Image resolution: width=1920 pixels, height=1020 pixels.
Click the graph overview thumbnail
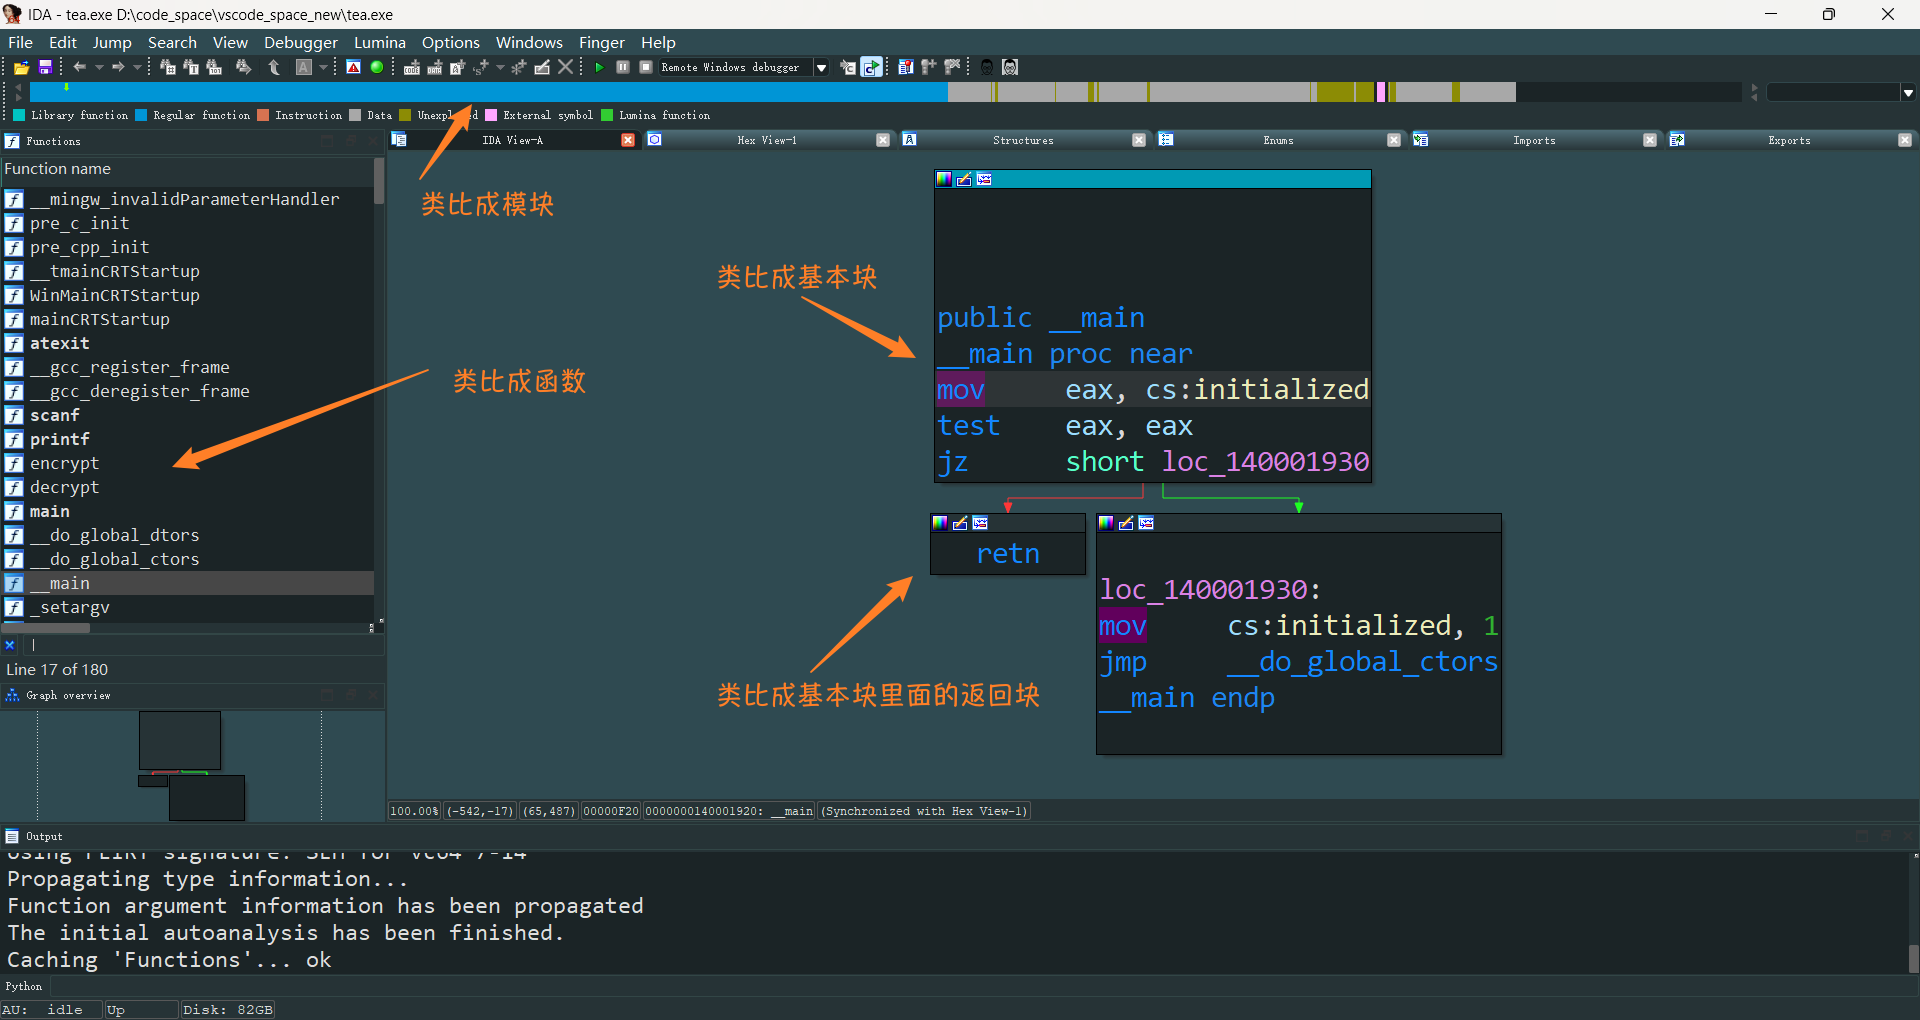click(x=191, y=765)
